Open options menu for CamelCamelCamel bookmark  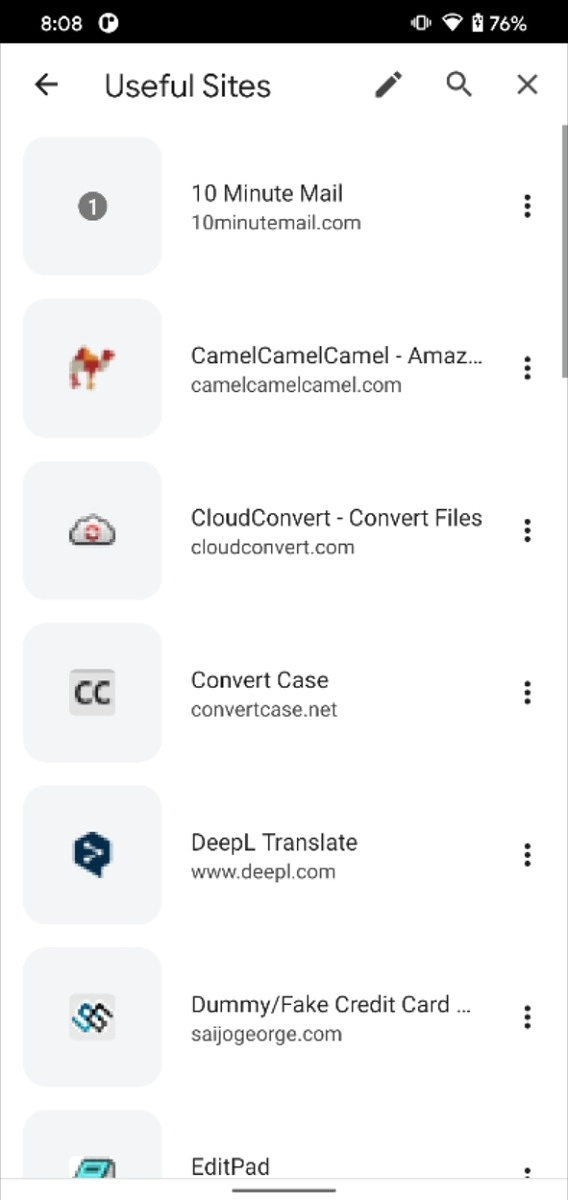pos(527,368)
